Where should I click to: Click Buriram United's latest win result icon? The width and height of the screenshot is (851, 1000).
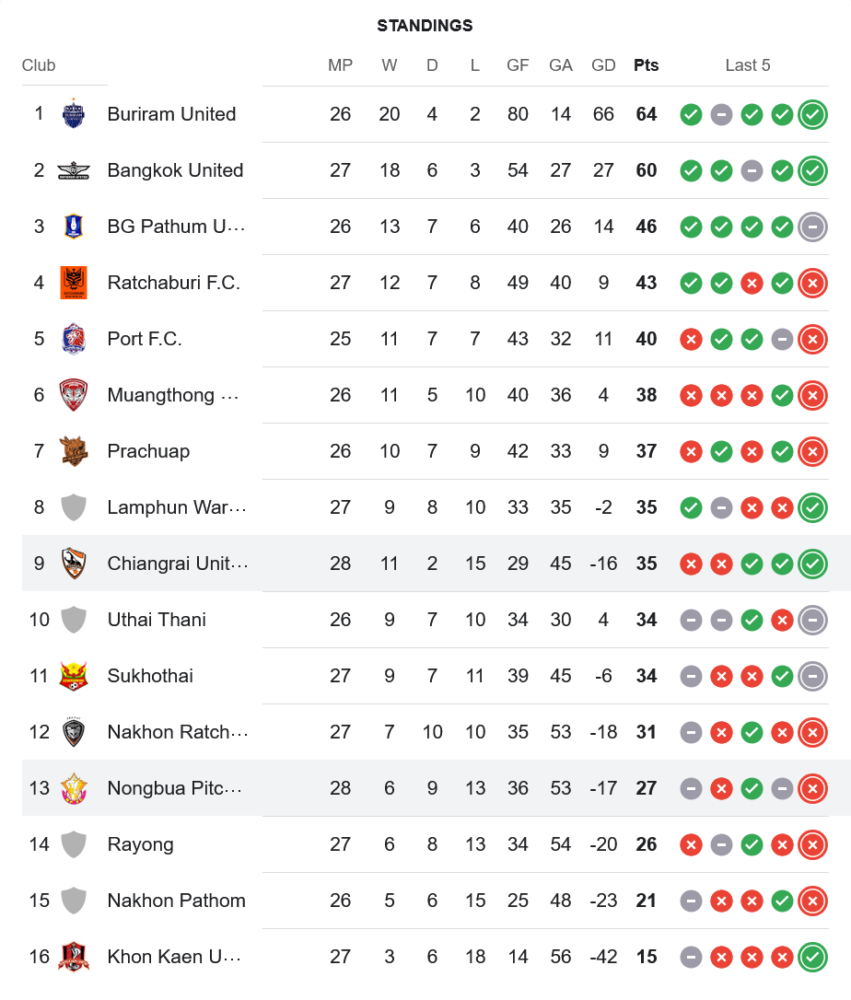(813, 114)
